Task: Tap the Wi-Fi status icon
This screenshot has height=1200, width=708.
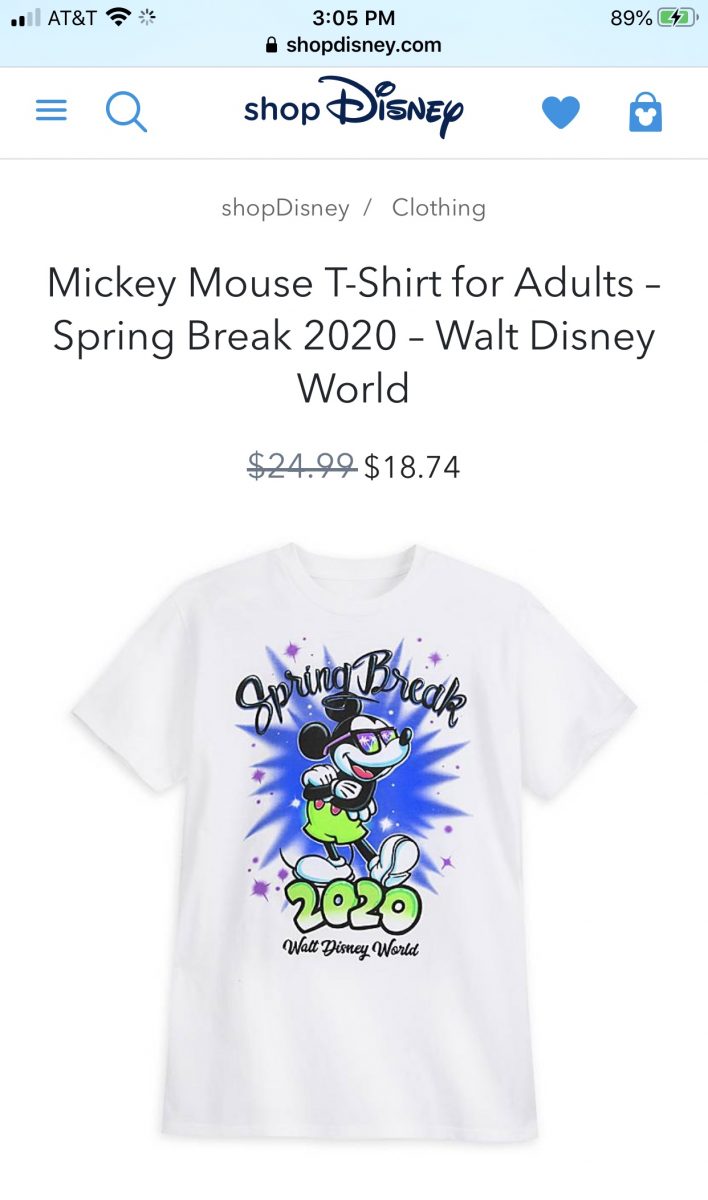Action: 119,17
